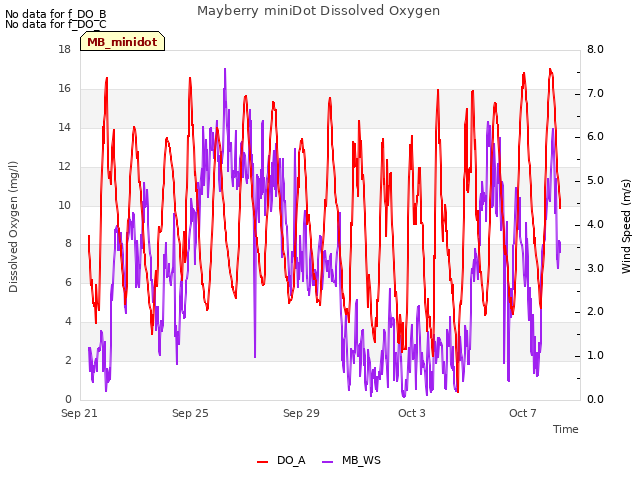Click the 'No data for f_DO_C' message
640x480 pixels.
pyautogui.click(x=56, y=24)
